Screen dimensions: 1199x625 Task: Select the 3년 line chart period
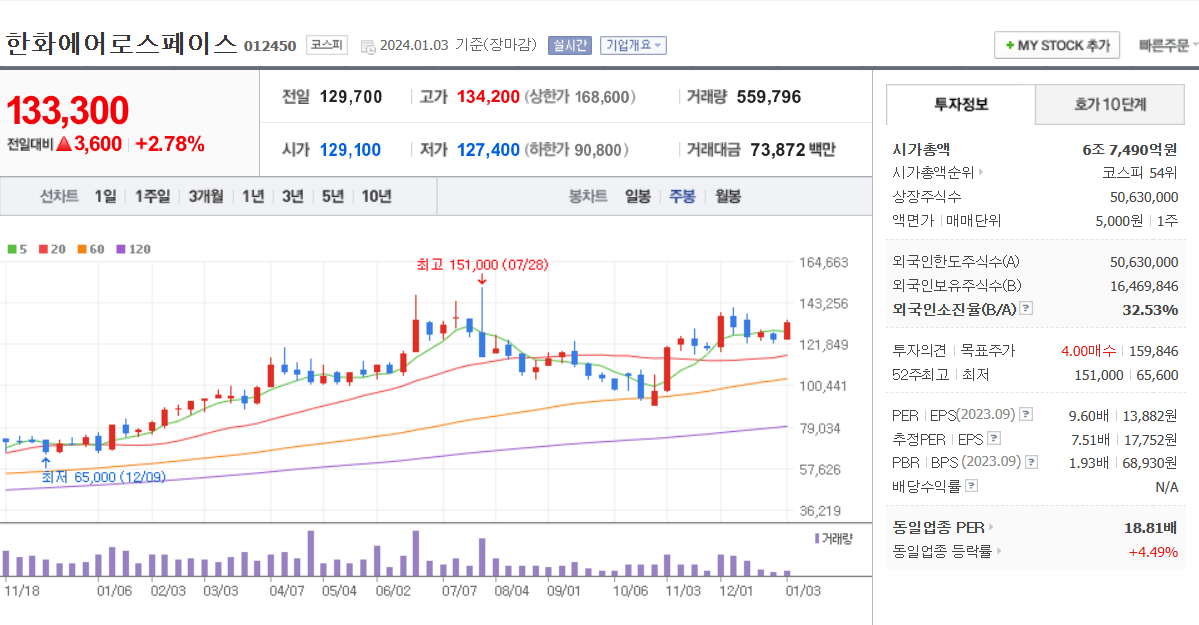coord(293,197)
